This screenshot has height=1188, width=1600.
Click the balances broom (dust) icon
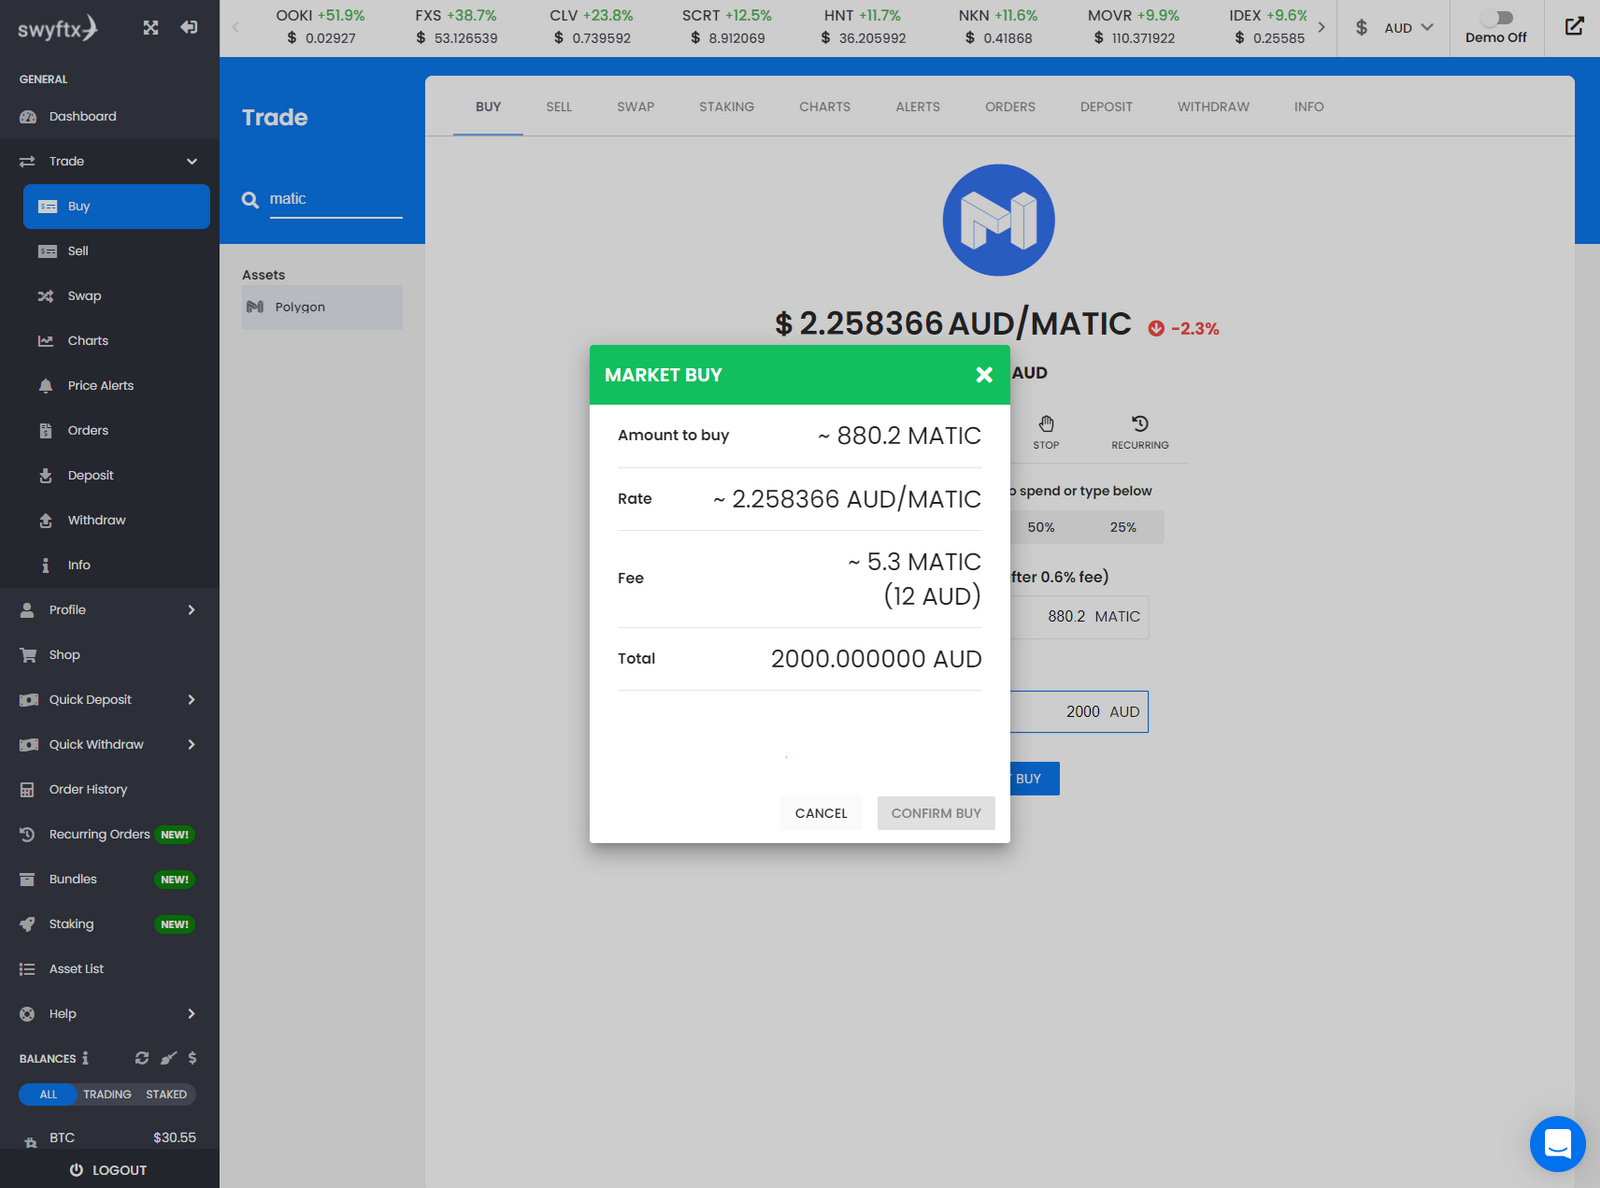pyautogui.click(x=168, y=1058)
